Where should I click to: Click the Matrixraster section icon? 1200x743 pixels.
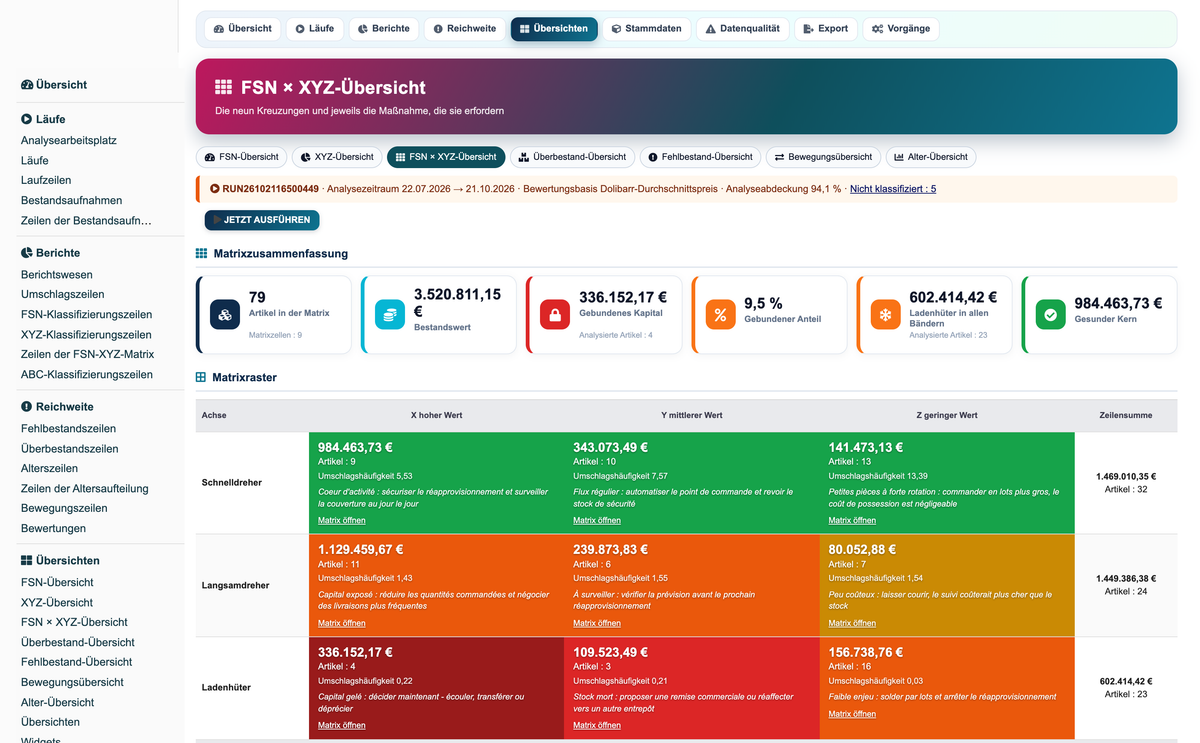(x=201, y=378)
